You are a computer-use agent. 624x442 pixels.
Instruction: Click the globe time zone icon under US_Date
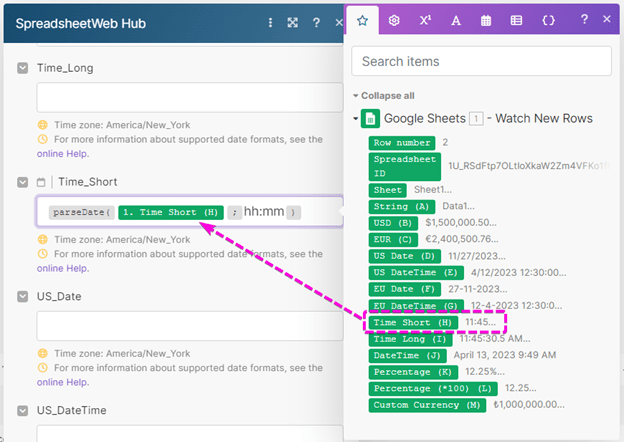(43, 353)
